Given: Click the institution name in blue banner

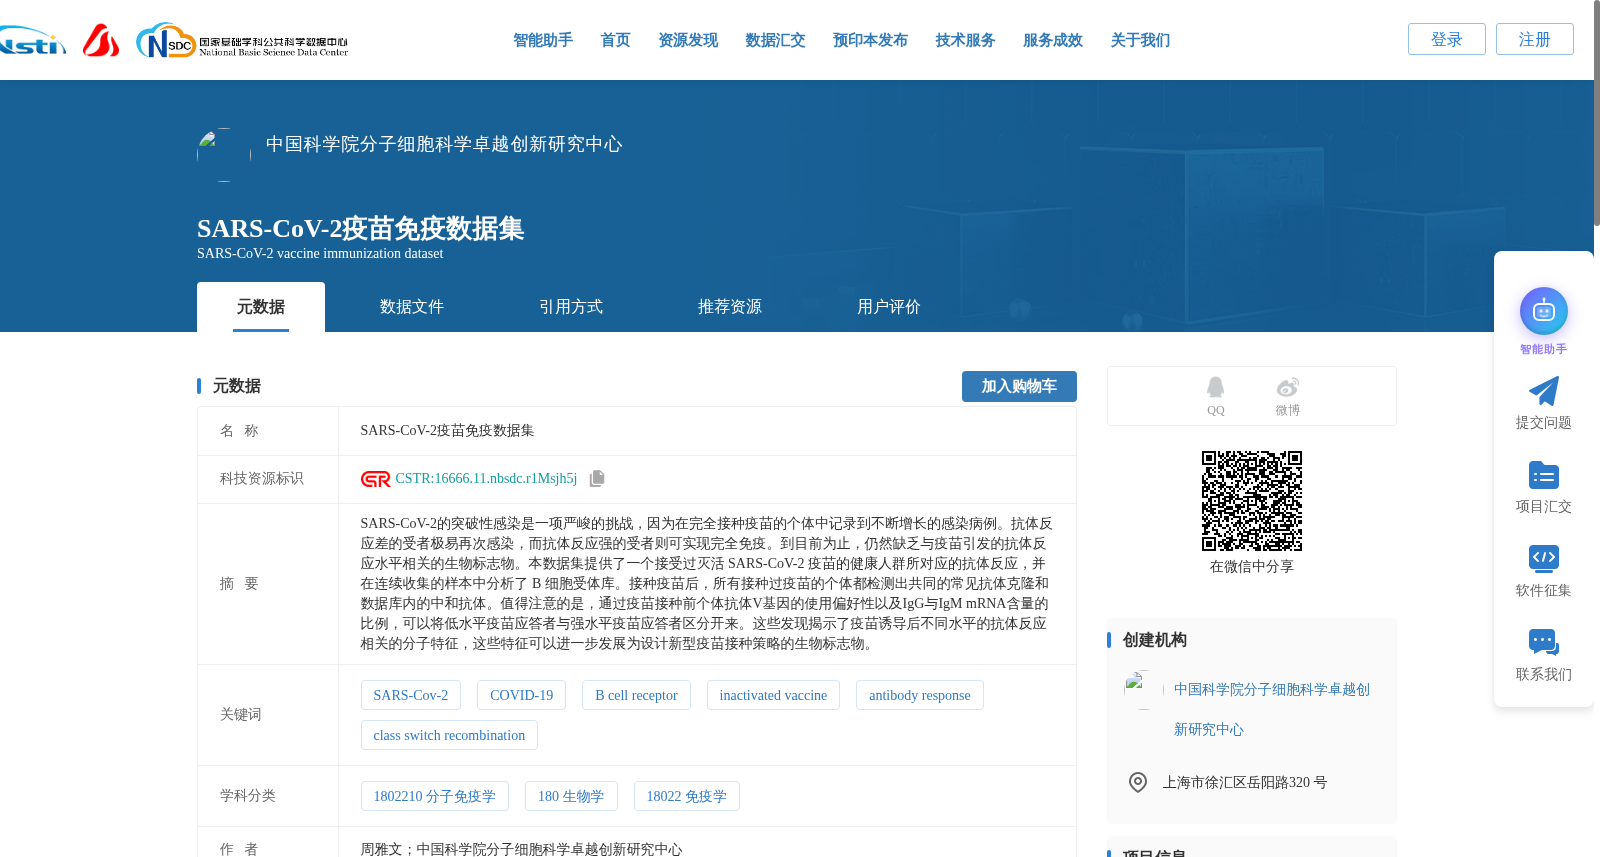Looking at the screenshot, I should pos(444,144).
